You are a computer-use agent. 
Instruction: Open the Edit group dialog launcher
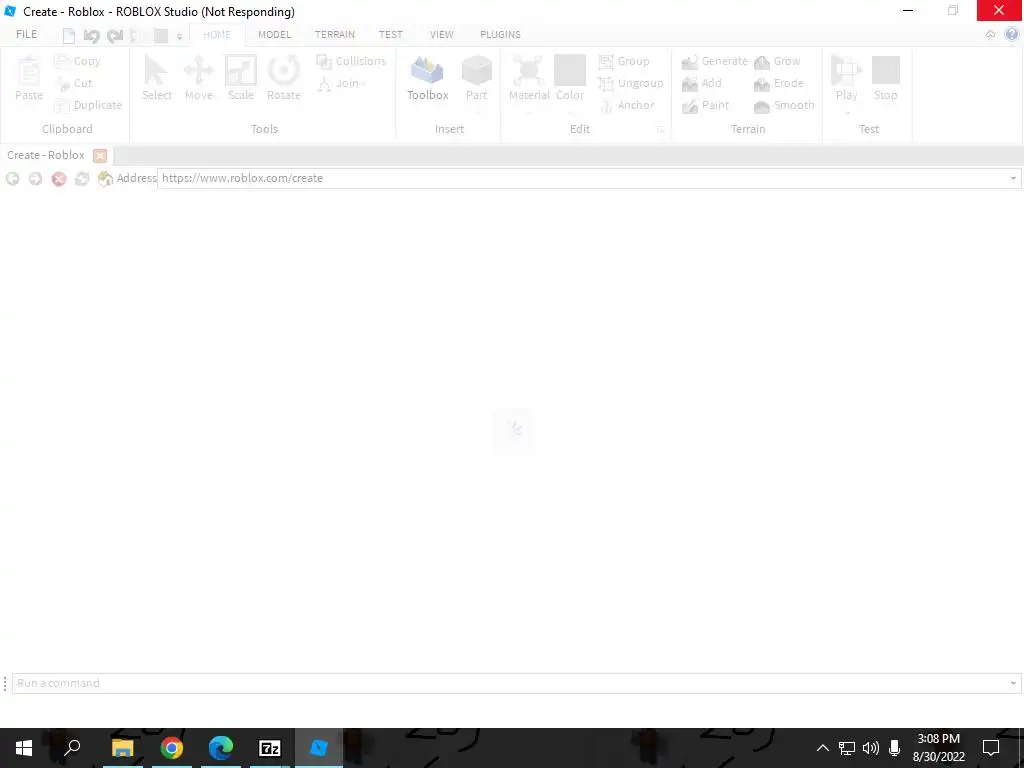tap(661, 130)
